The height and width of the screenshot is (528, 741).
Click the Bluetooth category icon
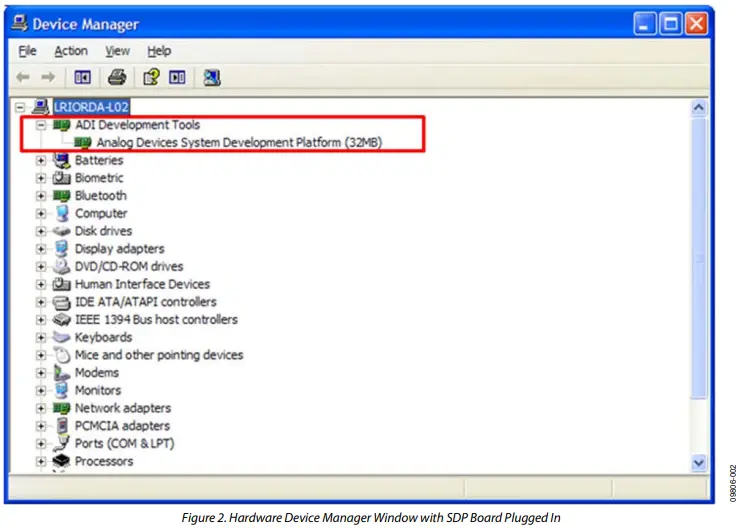pyautogui.click(x=61, y=196)
